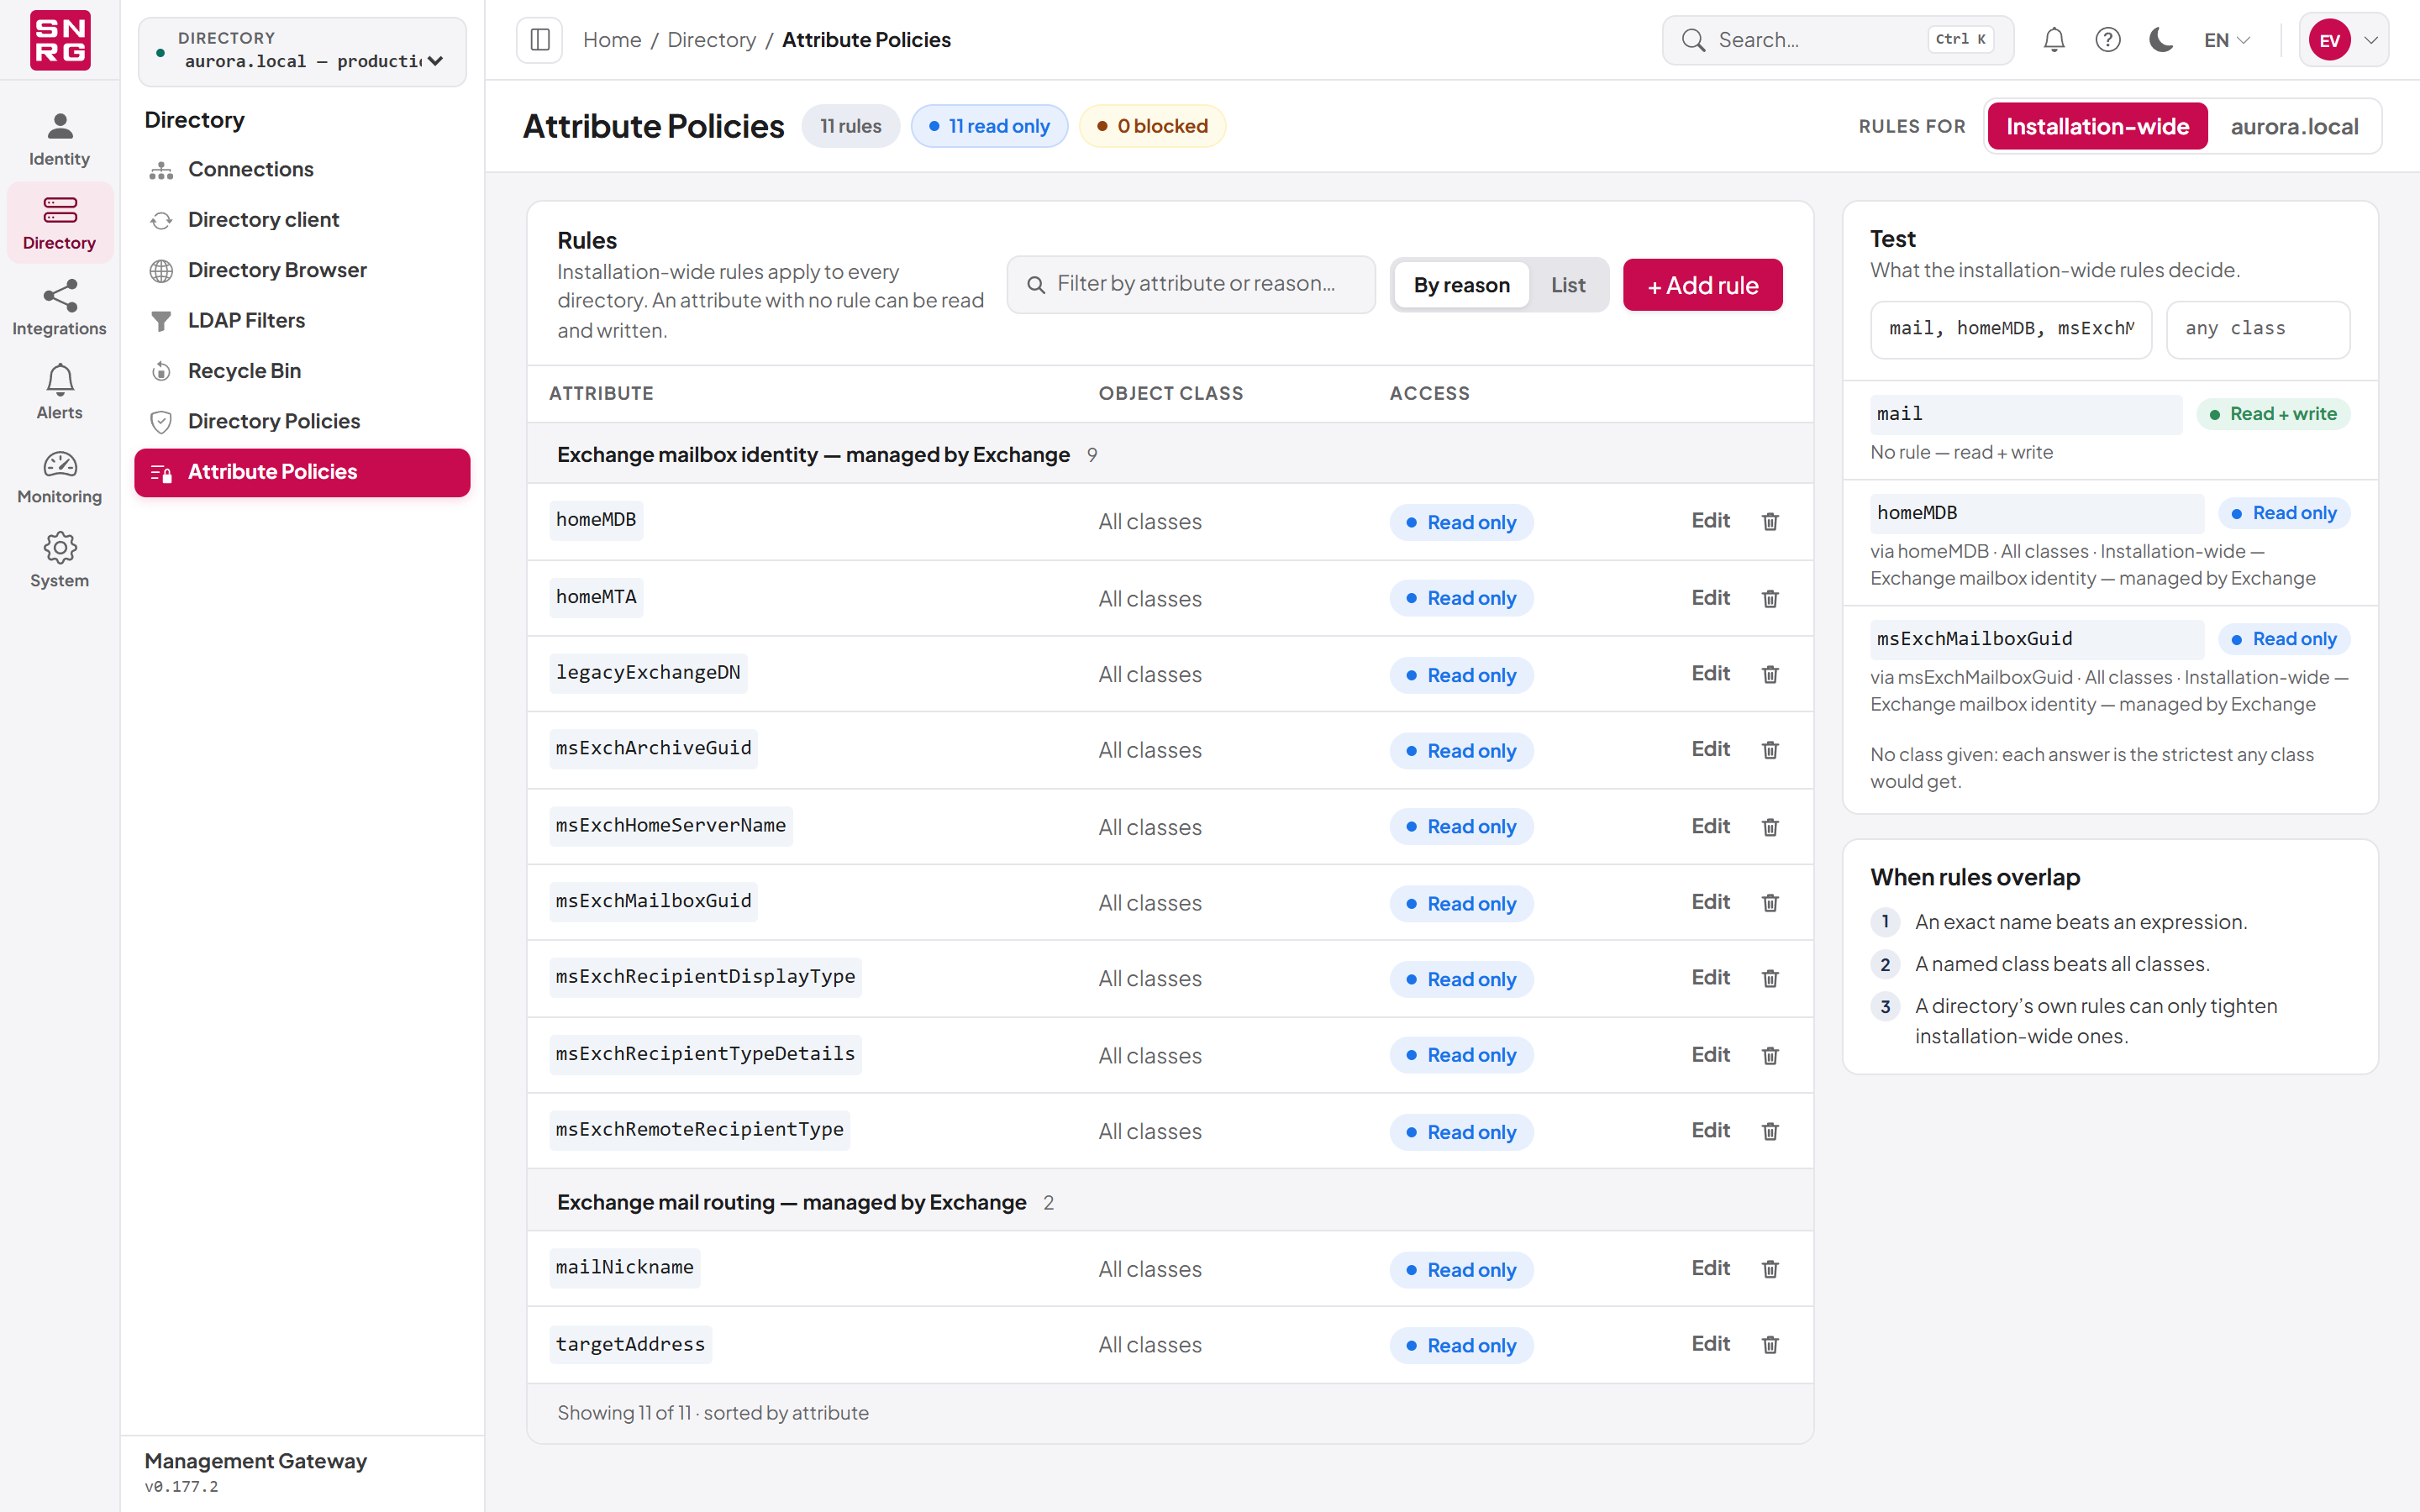Image resolution: width=2420 pixels, height=1512 pixels.
Task: Go to Home breadcrumb link
Action: click(612, 40)
